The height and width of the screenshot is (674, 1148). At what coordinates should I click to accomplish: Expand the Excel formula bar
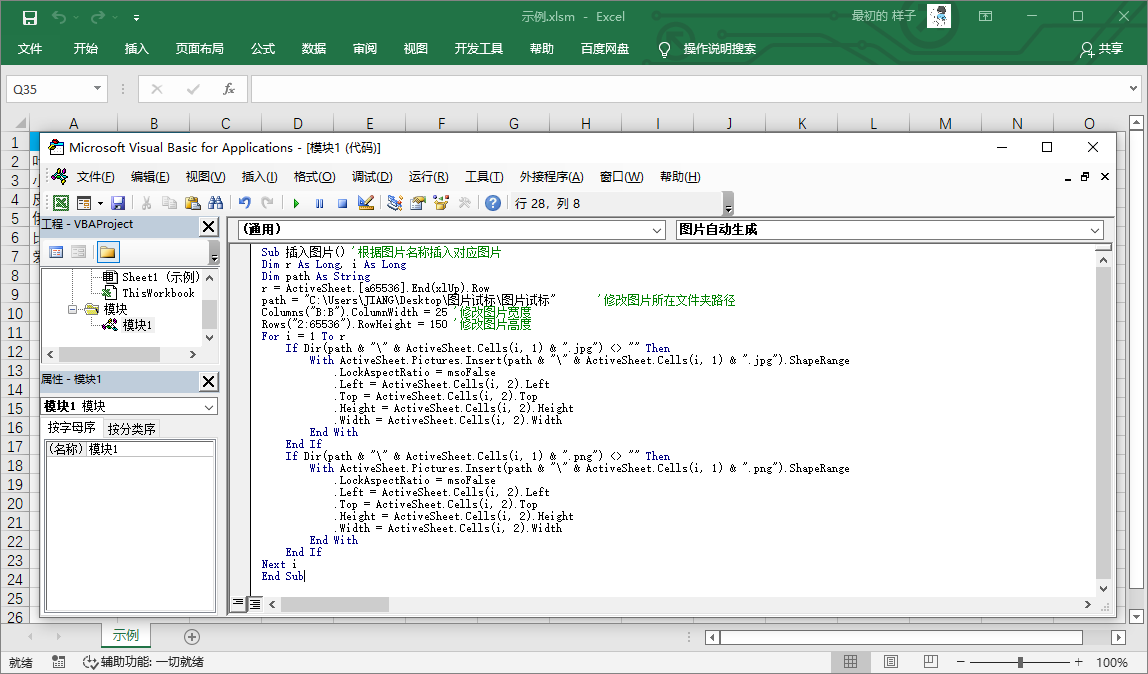(x=1133, y=89)
